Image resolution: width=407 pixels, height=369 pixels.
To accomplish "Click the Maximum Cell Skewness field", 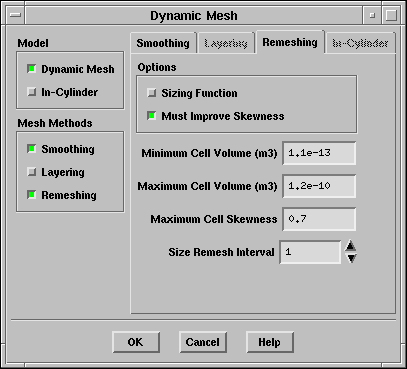I will click(319, 219).
